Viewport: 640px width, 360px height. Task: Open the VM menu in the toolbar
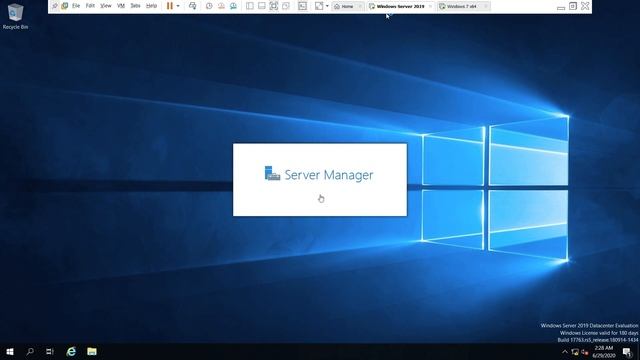coord(121,6)
